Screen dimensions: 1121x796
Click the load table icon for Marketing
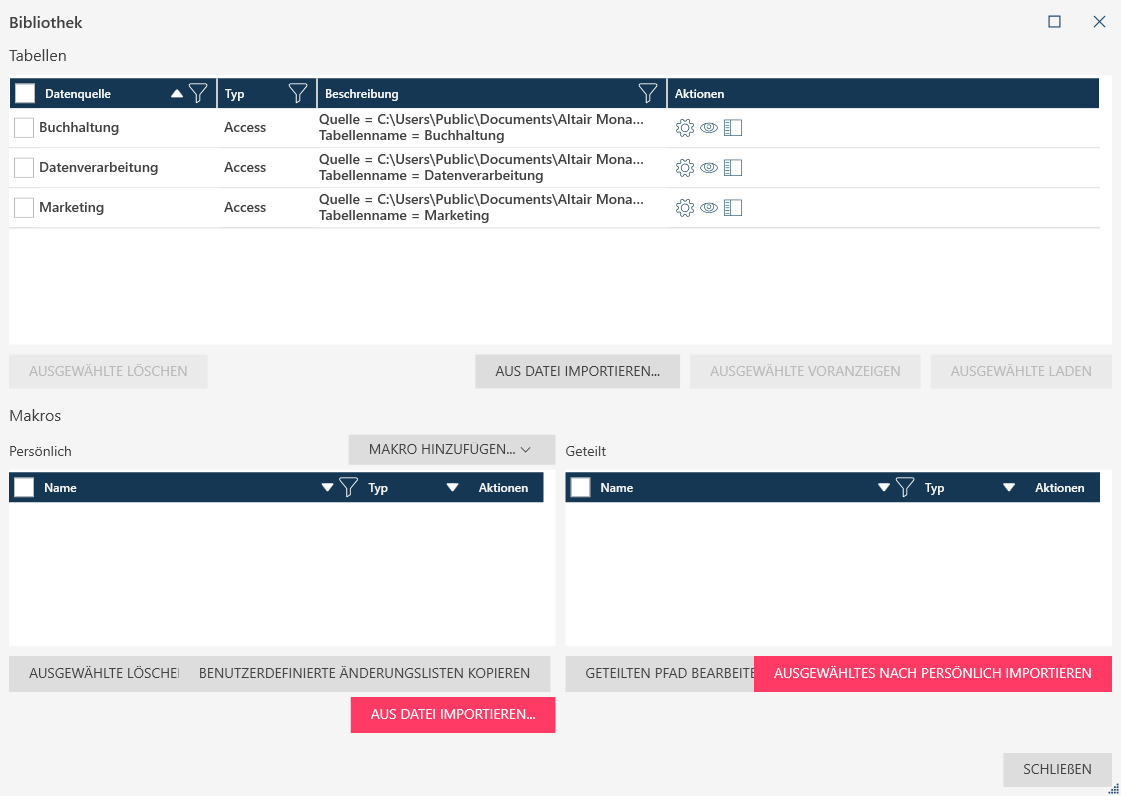tap(733, 208)
